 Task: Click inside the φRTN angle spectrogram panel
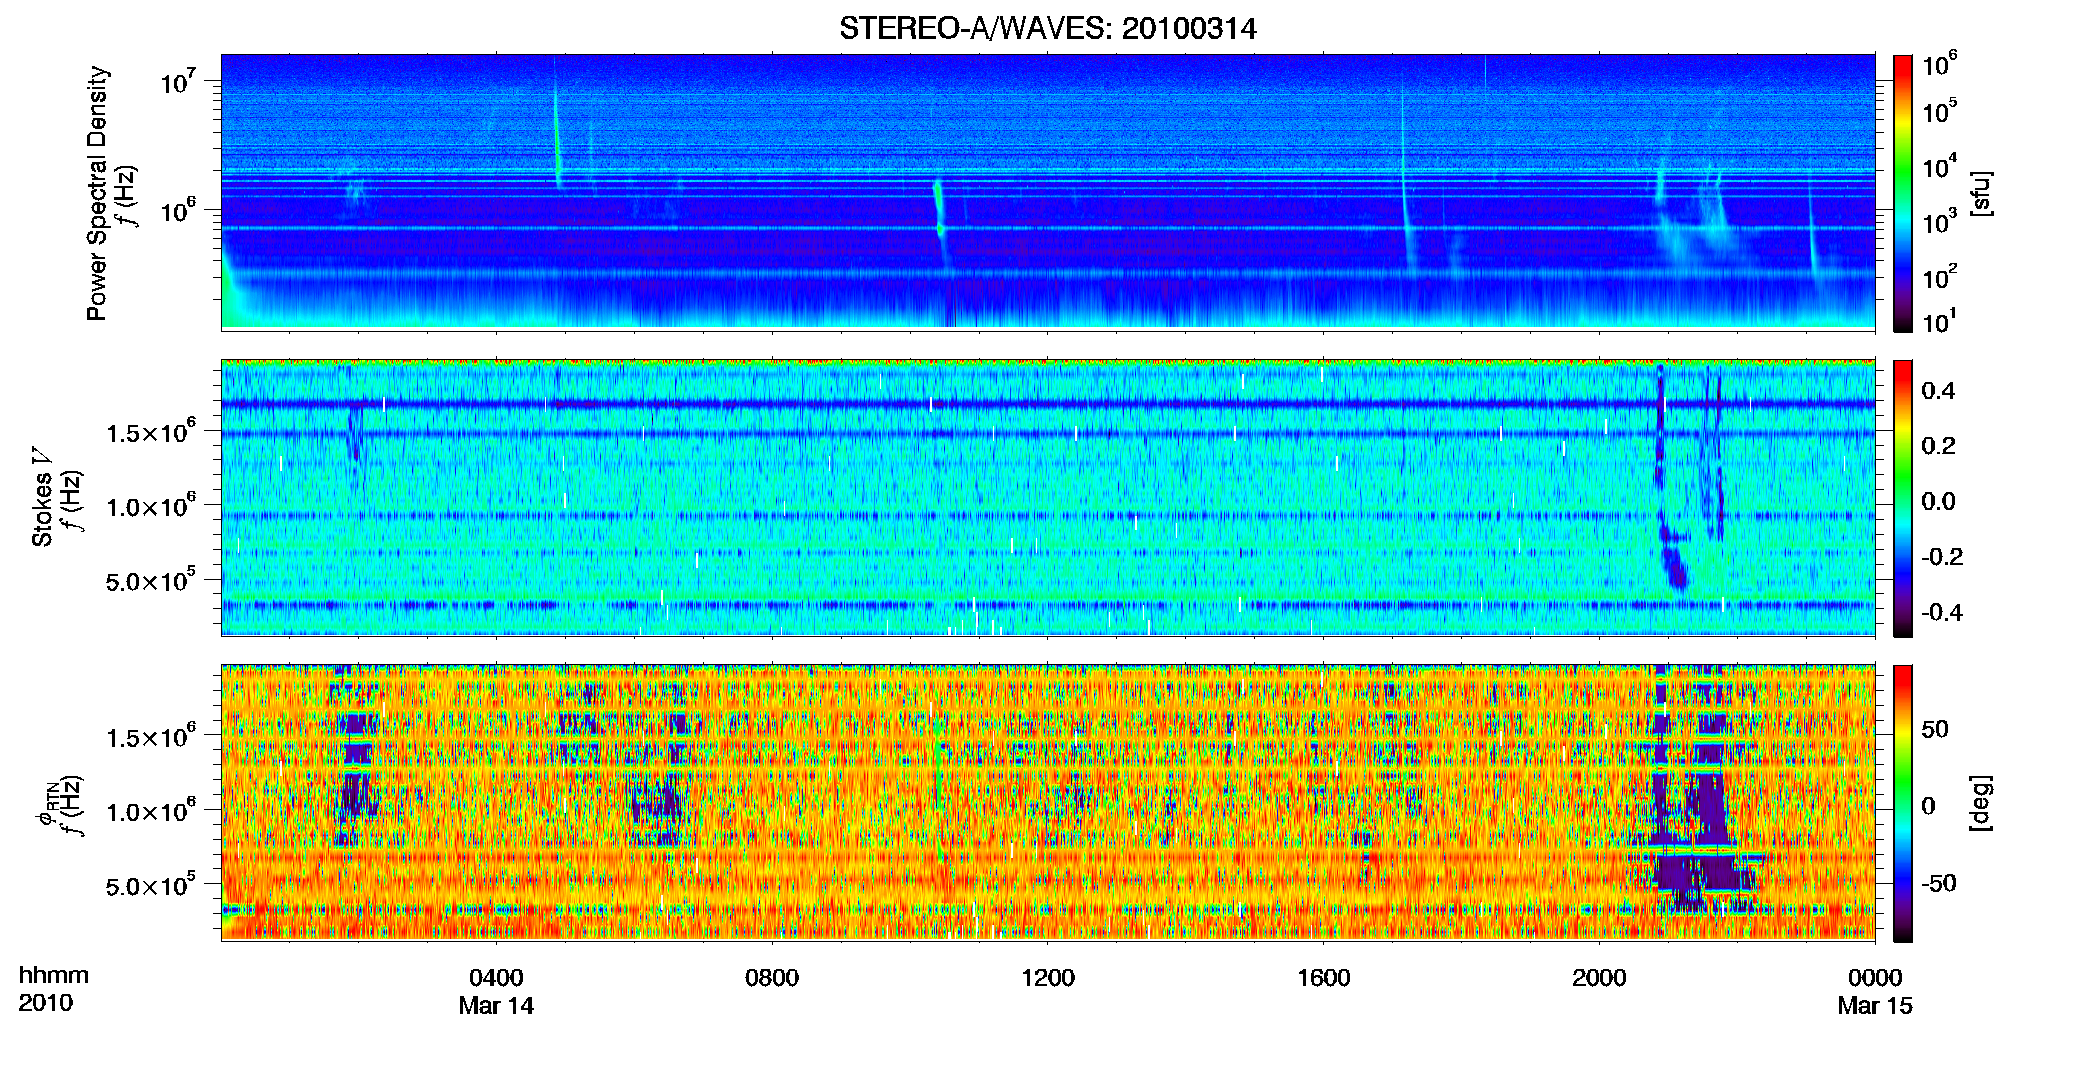[x=1048, y=802]
